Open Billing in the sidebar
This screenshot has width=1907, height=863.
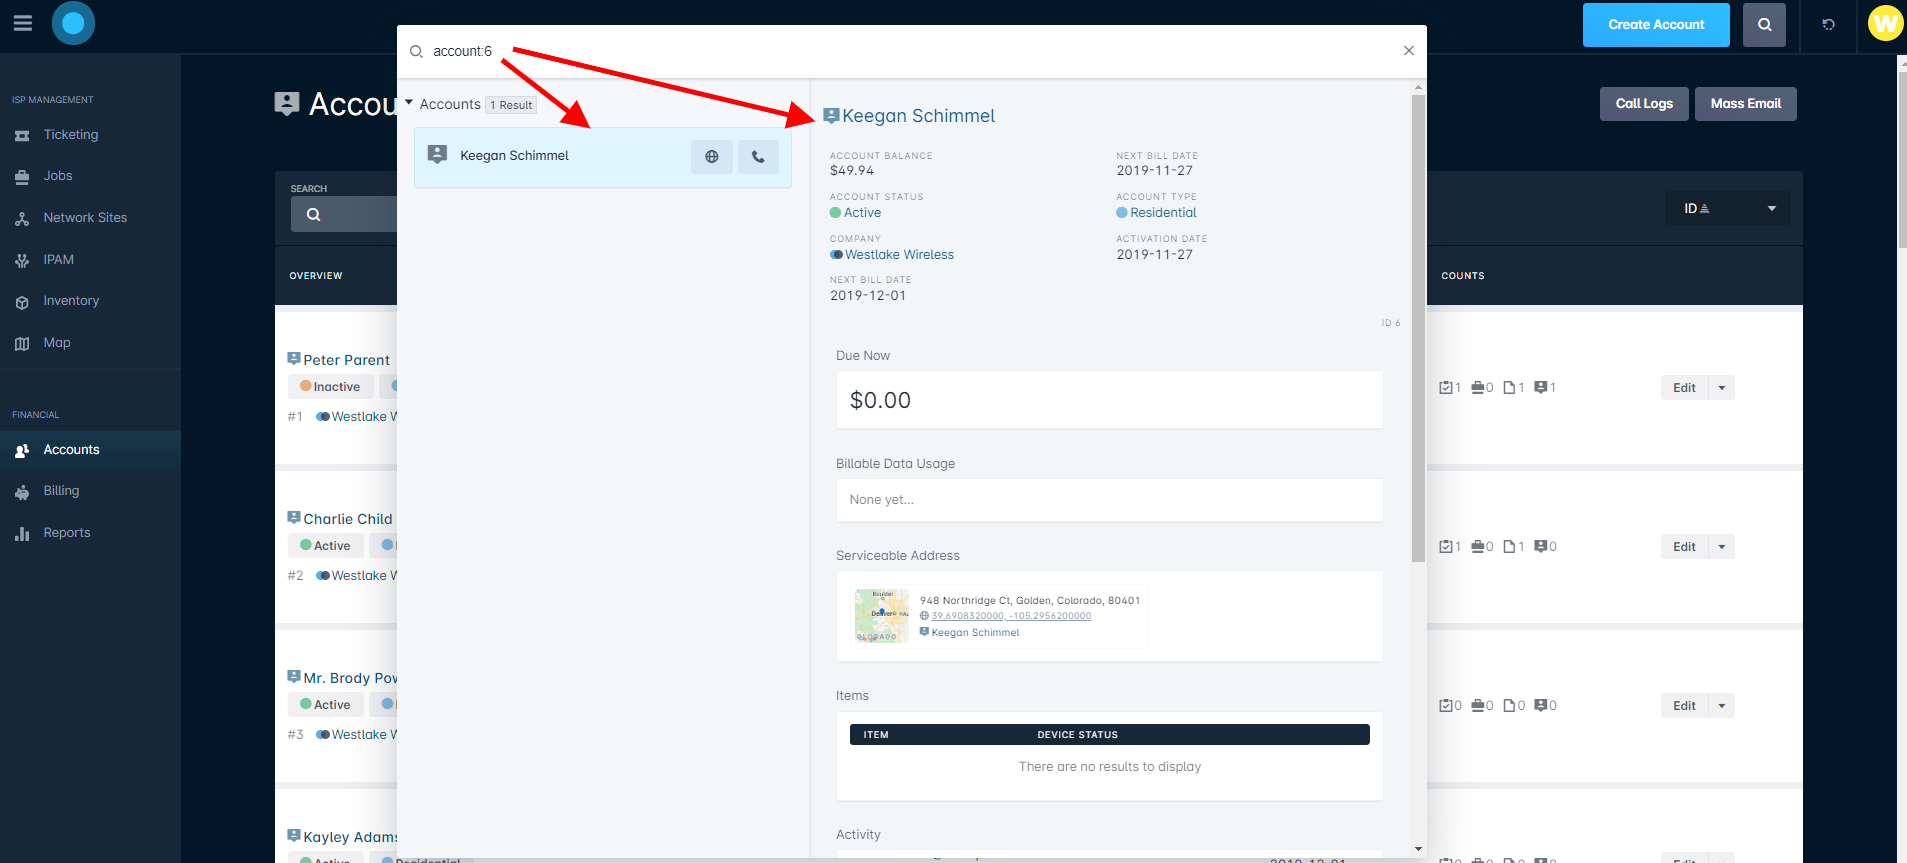pos(61,491)
